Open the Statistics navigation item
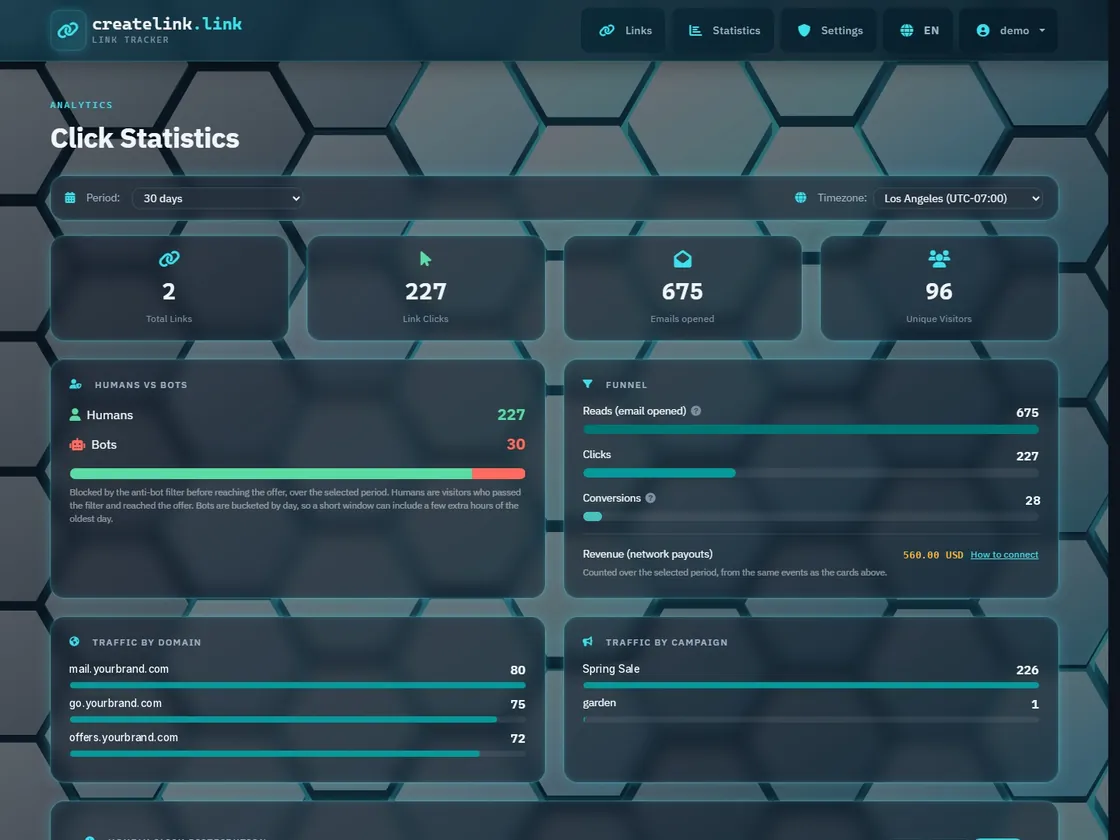The image size is (1120, 840). click(723, 30)
